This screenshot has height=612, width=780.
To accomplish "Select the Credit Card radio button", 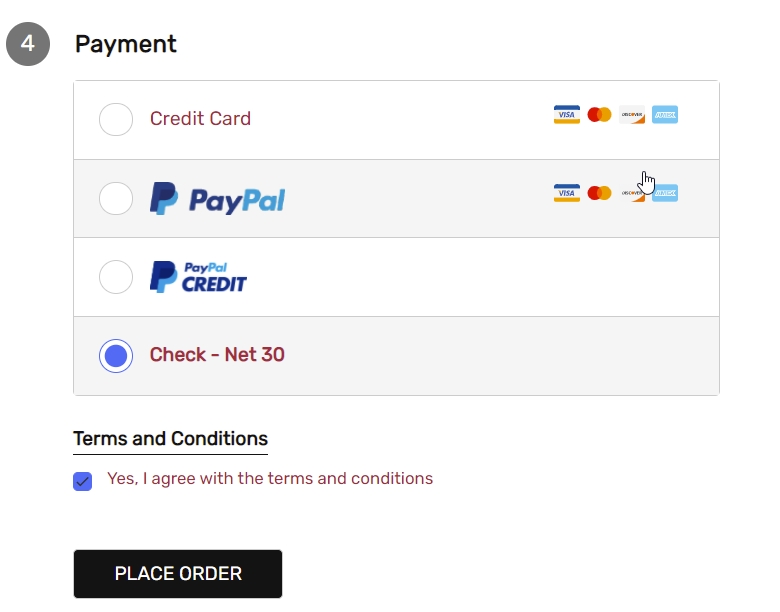I will point(116,119).
